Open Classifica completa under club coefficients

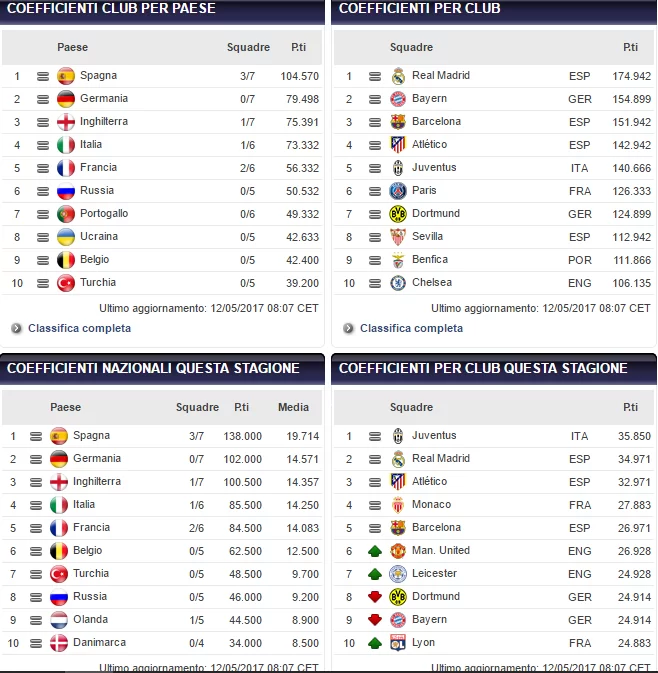[x=411, y=328]
